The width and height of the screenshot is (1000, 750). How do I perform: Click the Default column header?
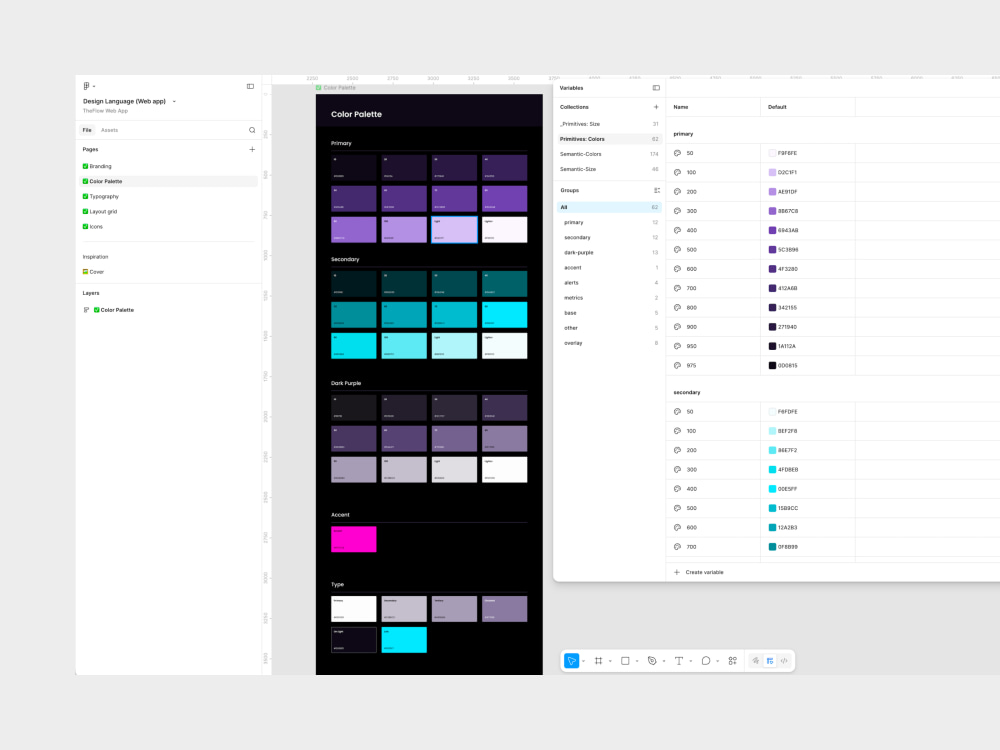pos(777,107)
